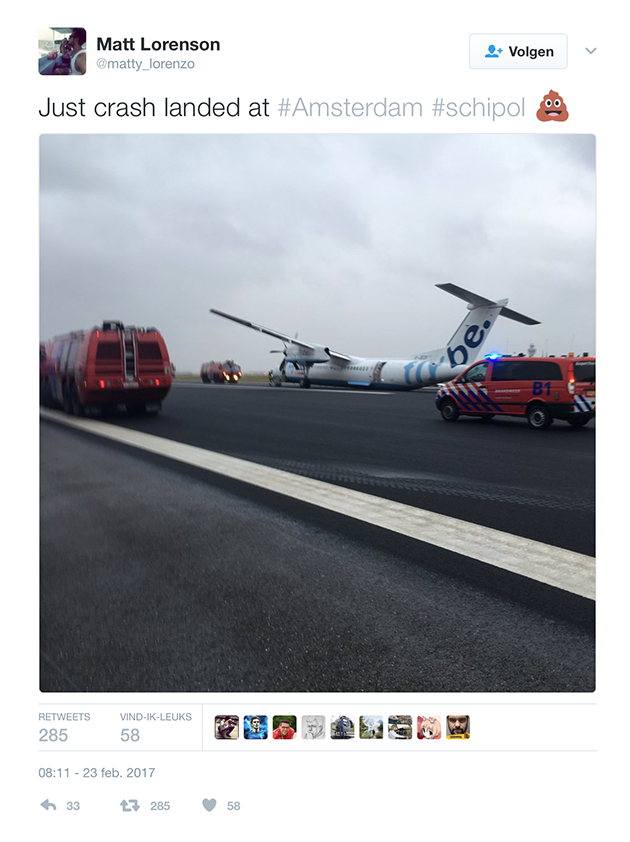Expand the tweet options chevron

591,51
